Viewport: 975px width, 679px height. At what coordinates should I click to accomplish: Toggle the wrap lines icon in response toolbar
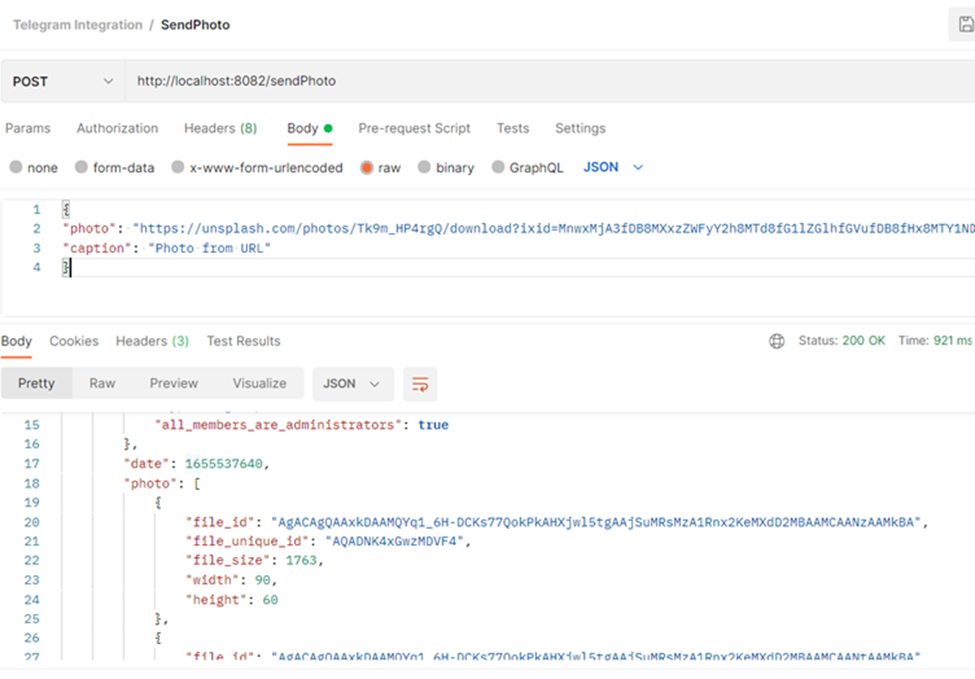pyautogui.click(x=420, y=384)
